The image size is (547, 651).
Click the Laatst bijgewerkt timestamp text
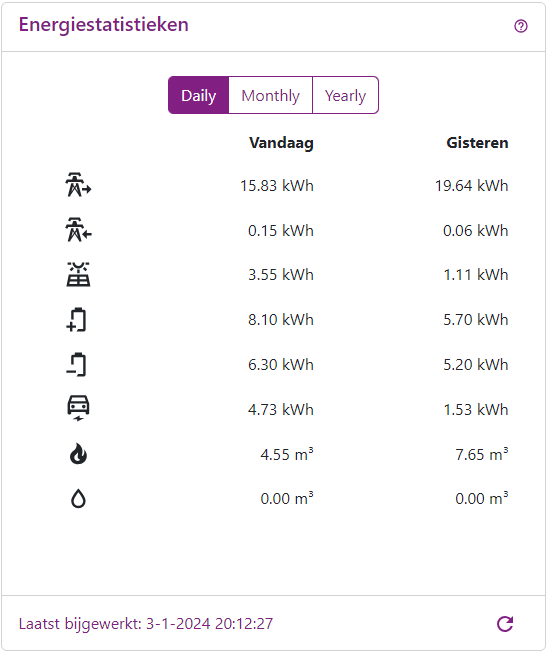(x=146, y=624)
